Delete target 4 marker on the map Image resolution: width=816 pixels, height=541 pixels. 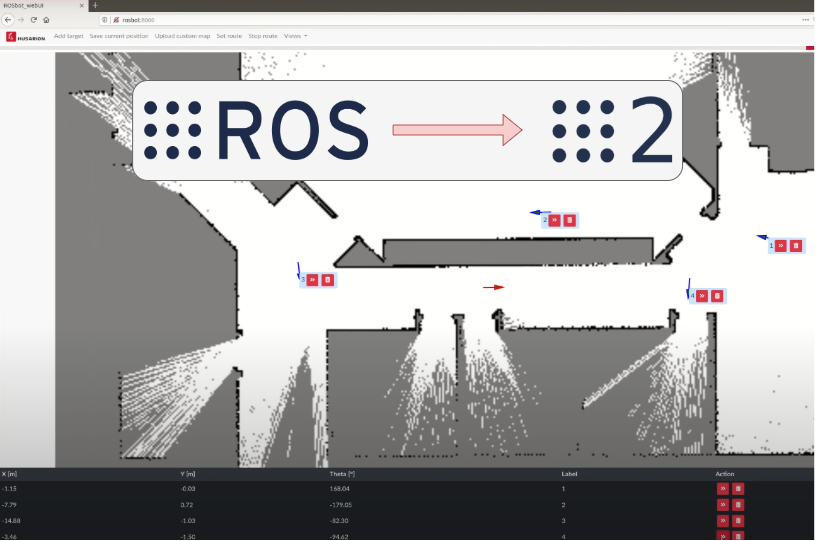pos(717,296)
